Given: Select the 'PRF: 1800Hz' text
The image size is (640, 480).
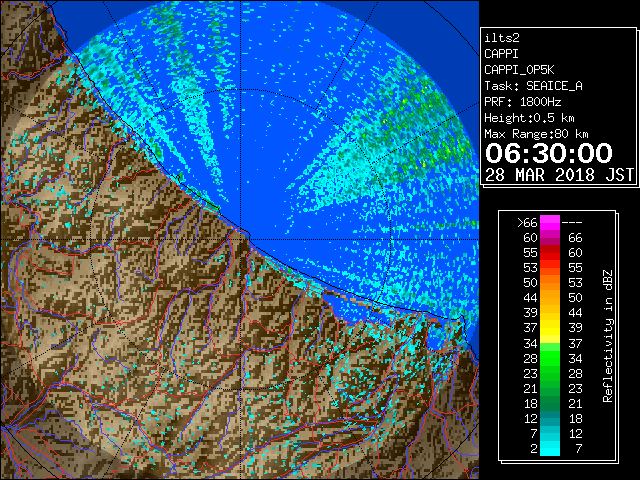Looking at the screenshot, I should [522, 102].
